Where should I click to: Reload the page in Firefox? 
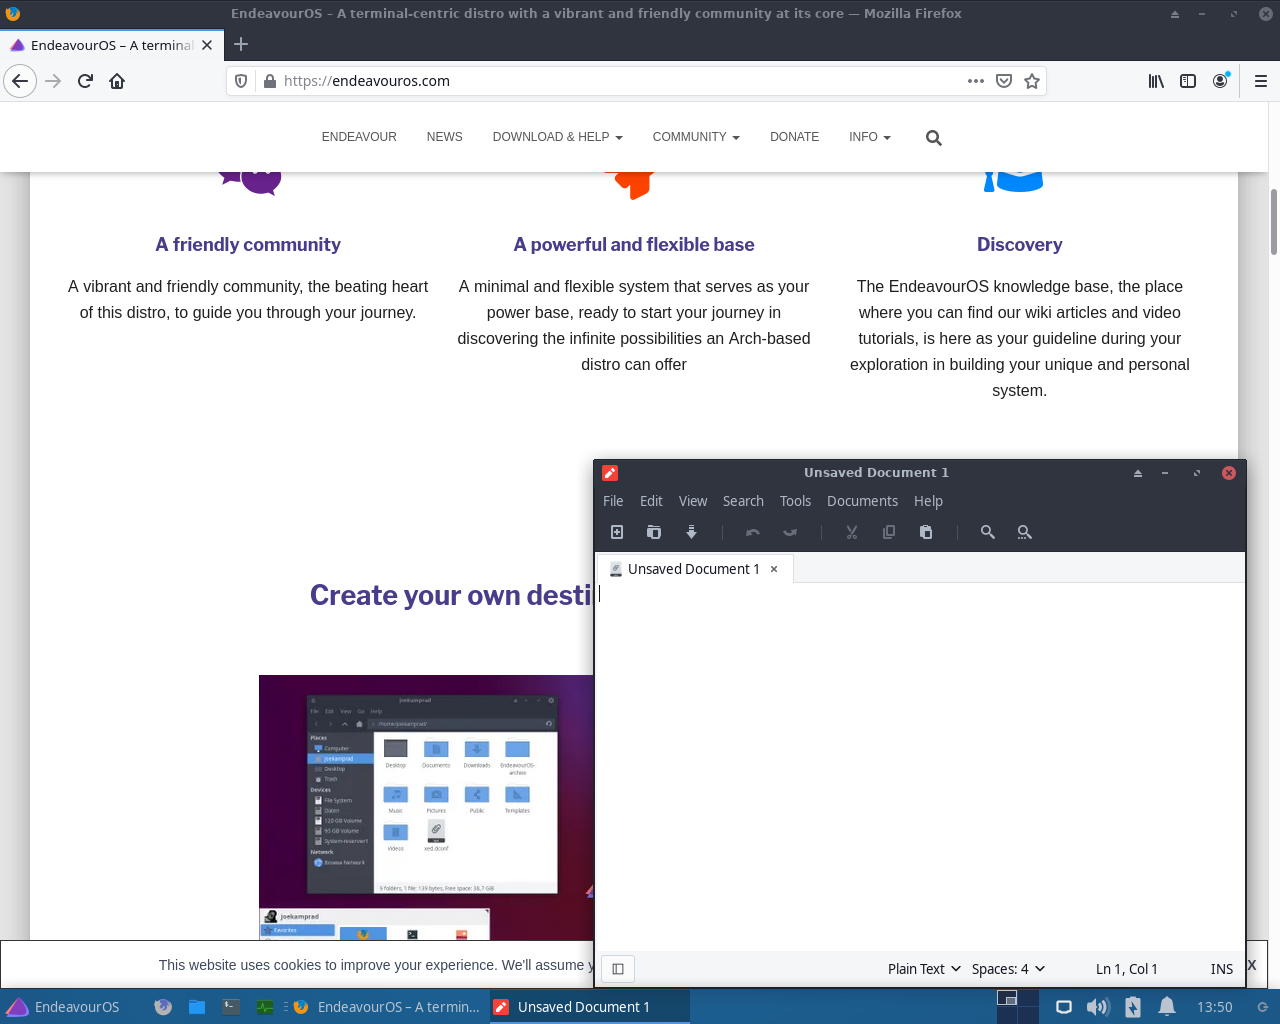pos(85,81)
